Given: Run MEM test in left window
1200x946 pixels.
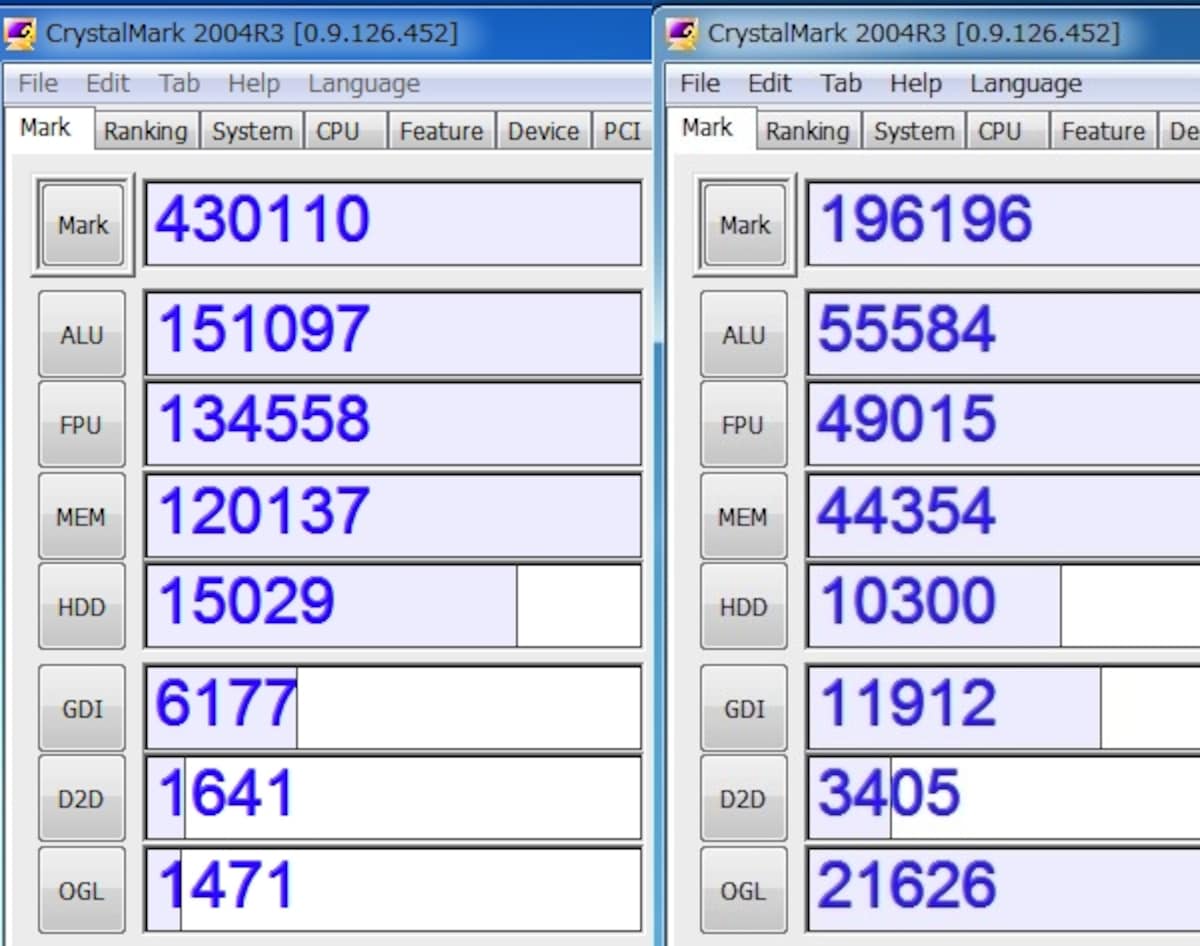Looking at the screenshot, I should coord(82,516).
